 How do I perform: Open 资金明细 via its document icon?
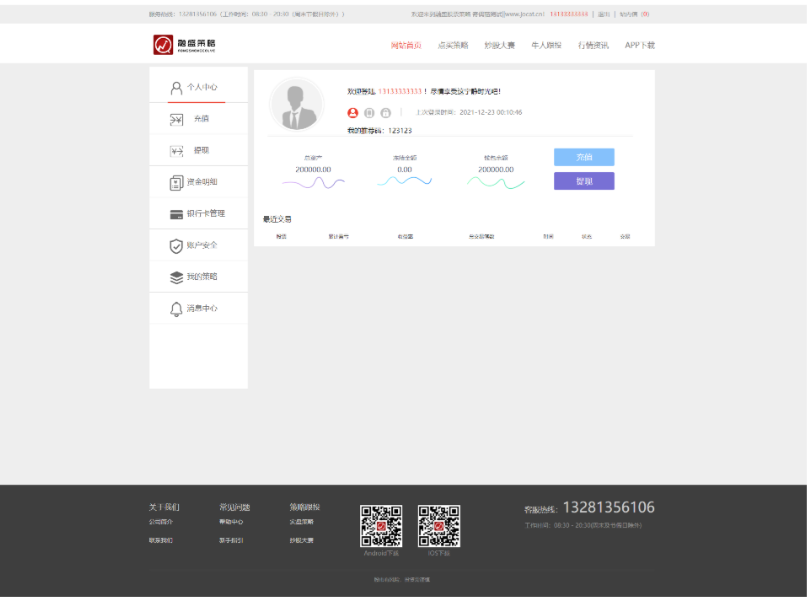point(176,182)
